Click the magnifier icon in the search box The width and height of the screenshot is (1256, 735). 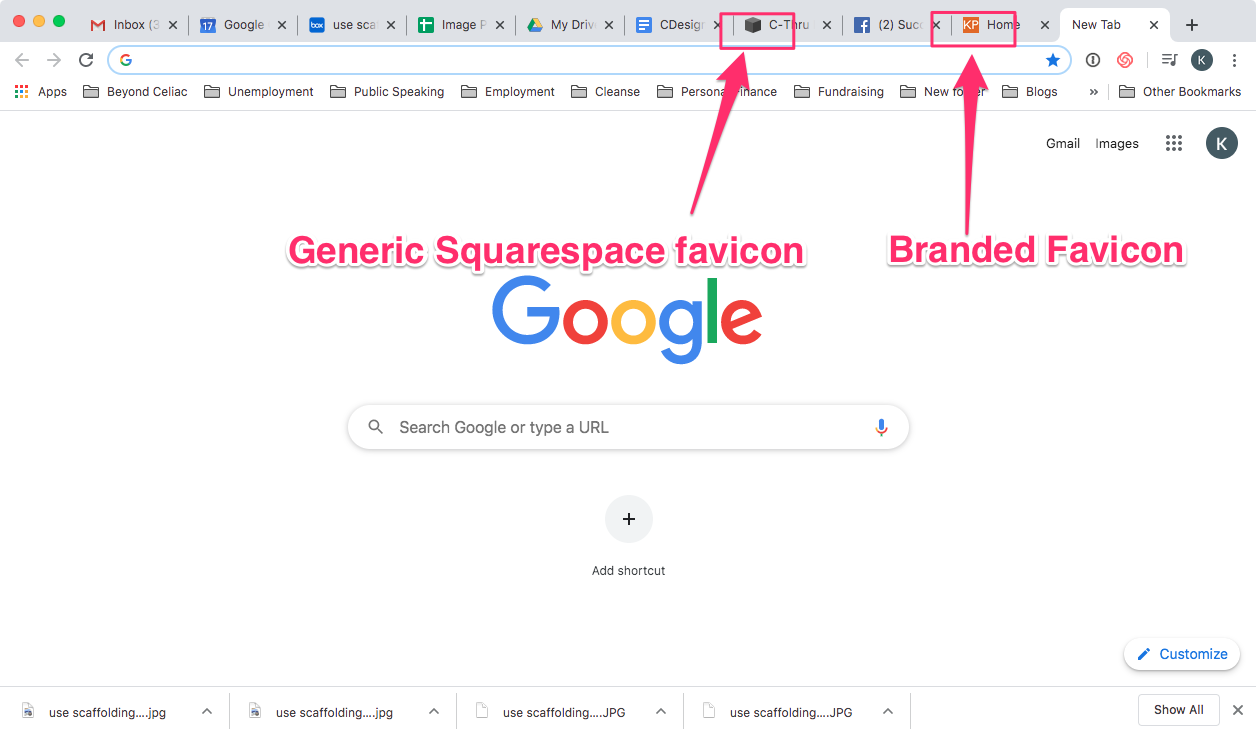[x=376, y=427]
